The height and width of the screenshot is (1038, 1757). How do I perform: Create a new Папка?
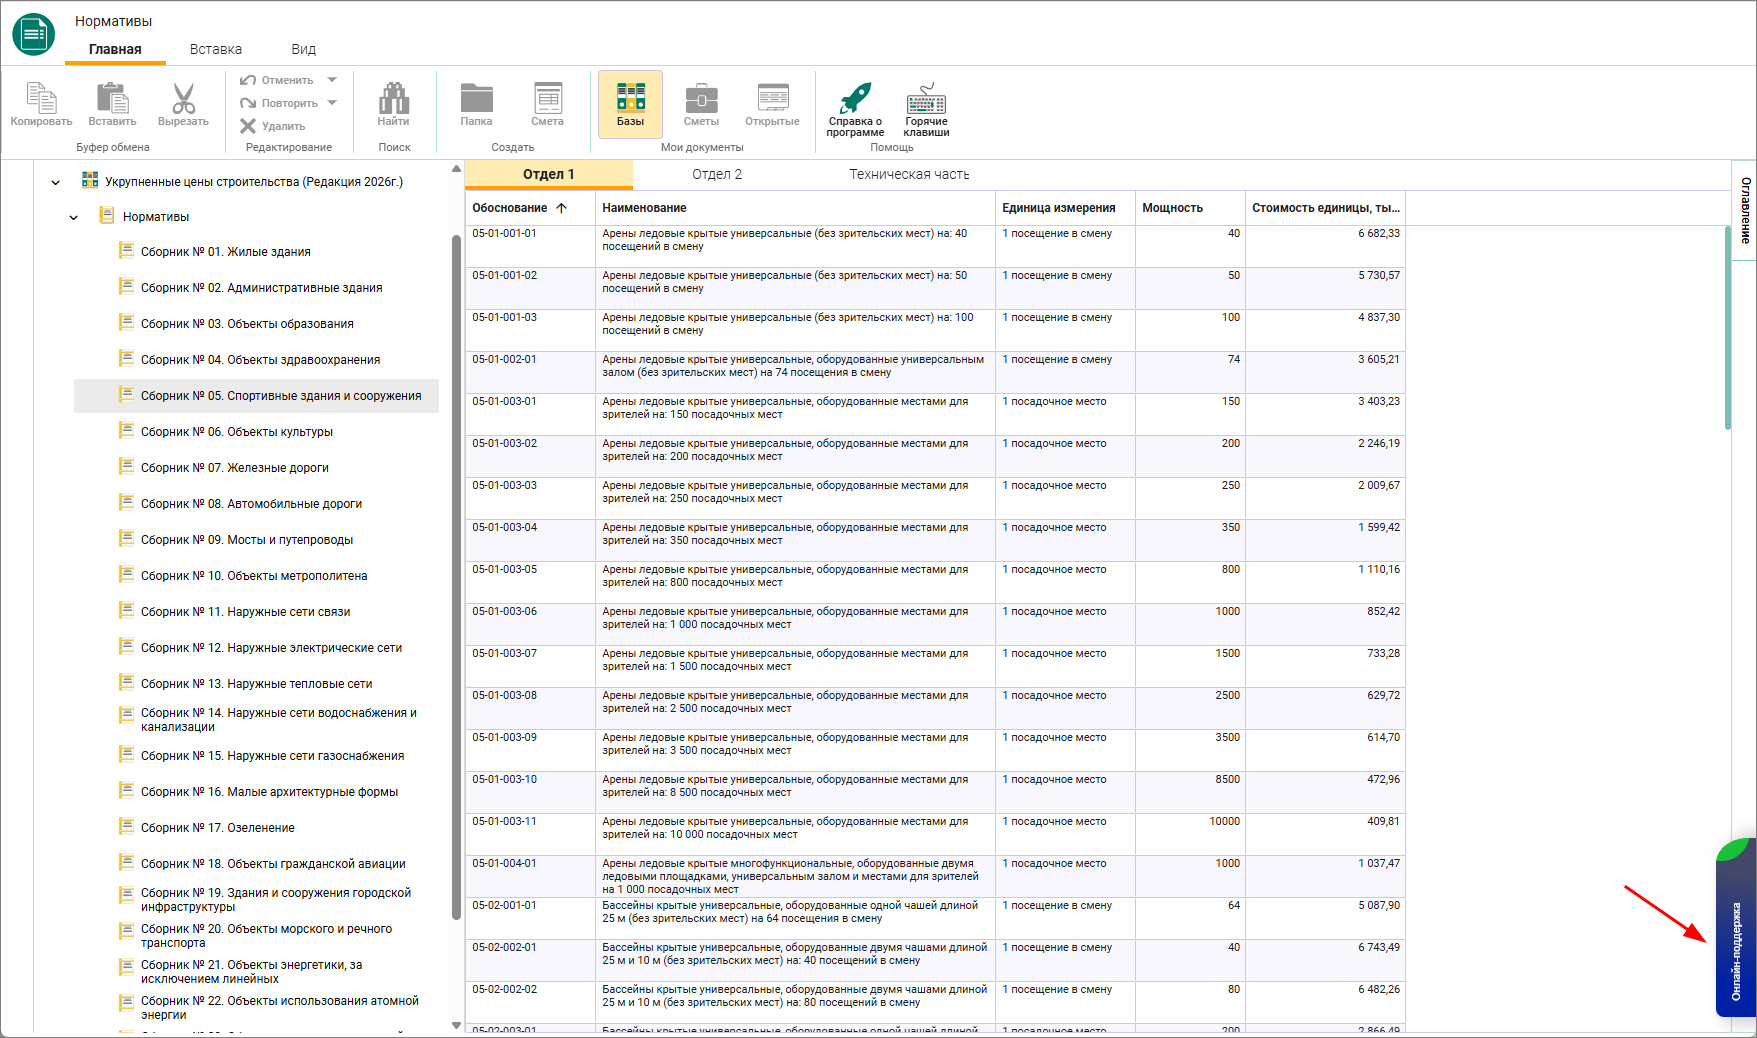[476, 104]
